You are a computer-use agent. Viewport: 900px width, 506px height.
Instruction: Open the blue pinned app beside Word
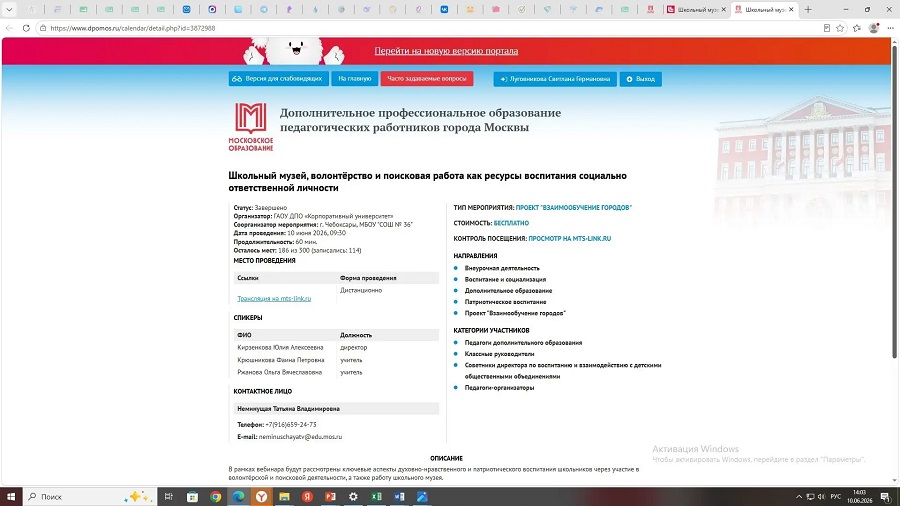click(422, 497)
